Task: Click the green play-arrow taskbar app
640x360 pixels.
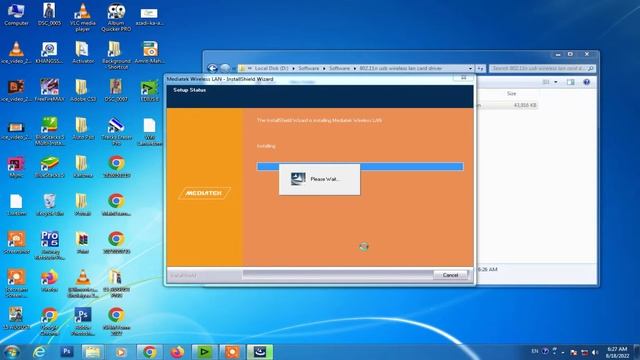Action: [x=204, y=352]
